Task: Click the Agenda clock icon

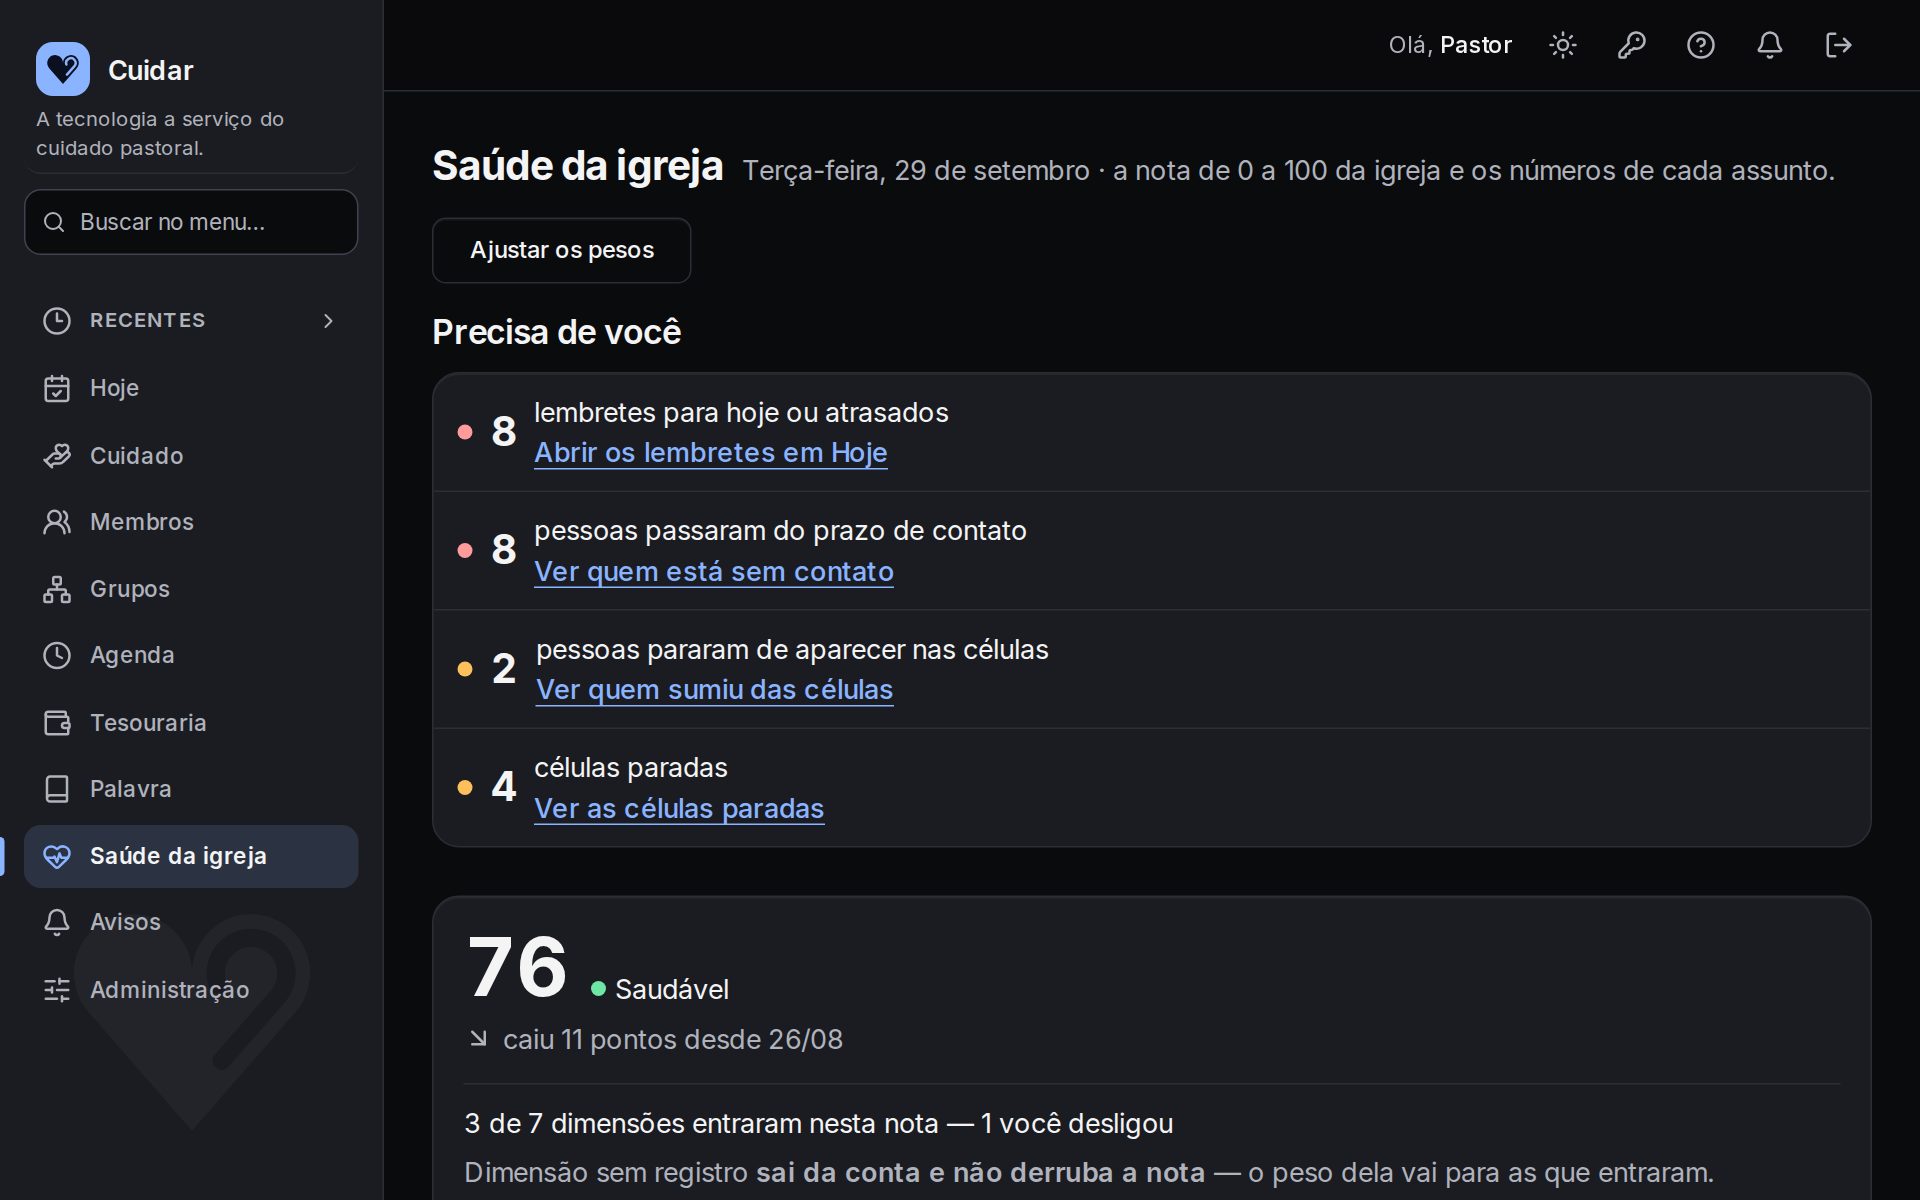Action: [x=57, y=655]
